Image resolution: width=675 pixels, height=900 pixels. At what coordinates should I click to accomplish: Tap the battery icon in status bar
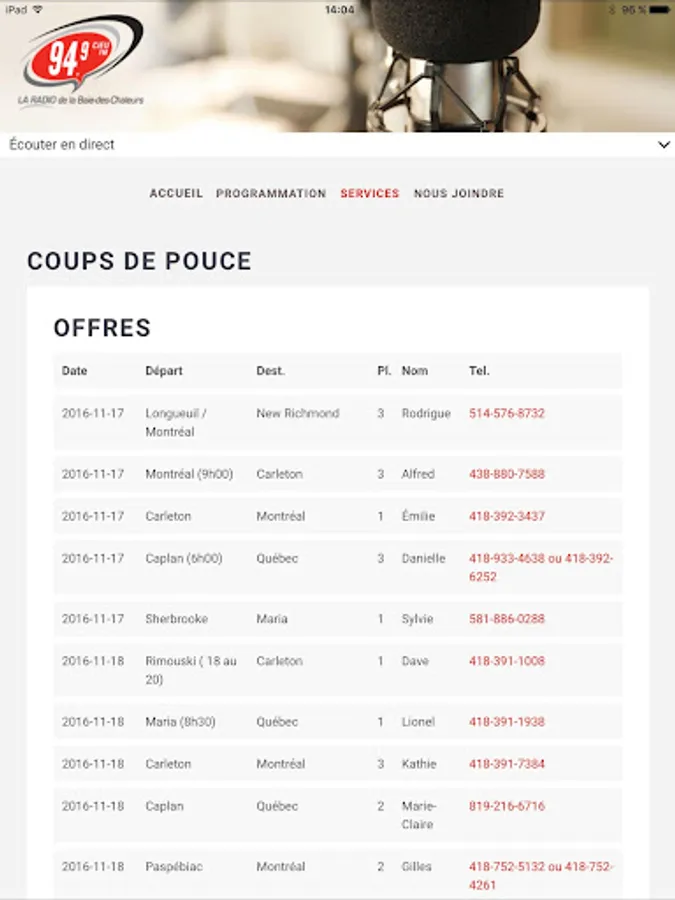660,9
